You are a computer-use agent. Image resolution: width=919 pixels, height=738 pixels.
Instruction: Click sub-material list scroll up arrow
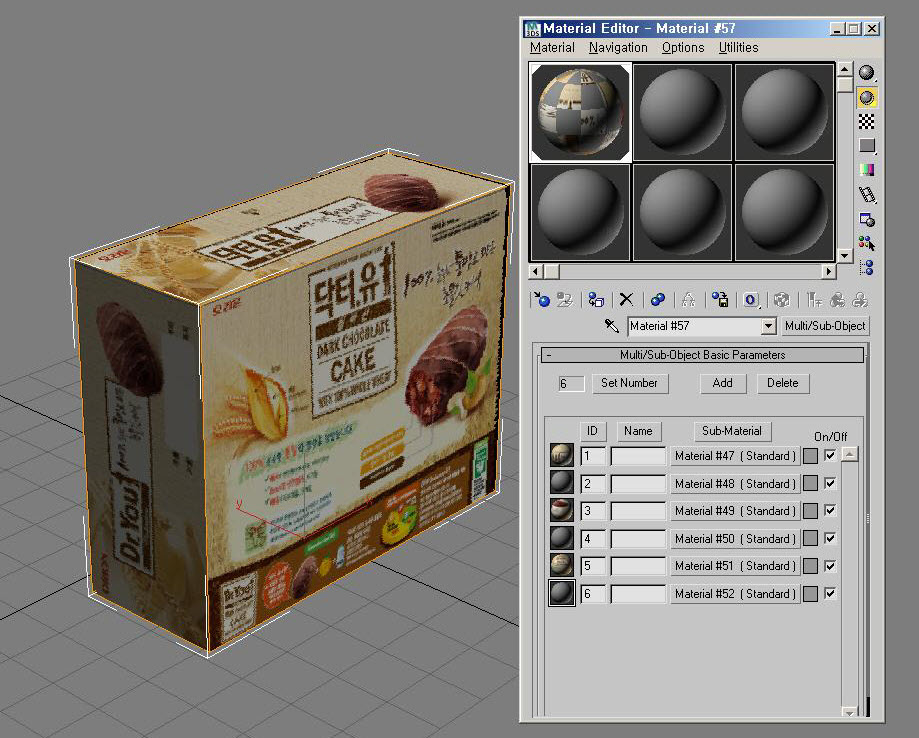pyautogui.click(x=850, y=454)
